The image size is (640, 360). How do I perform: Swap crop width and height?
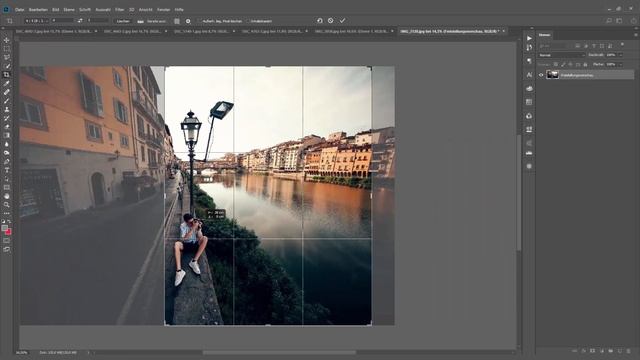tap(80, 20)
